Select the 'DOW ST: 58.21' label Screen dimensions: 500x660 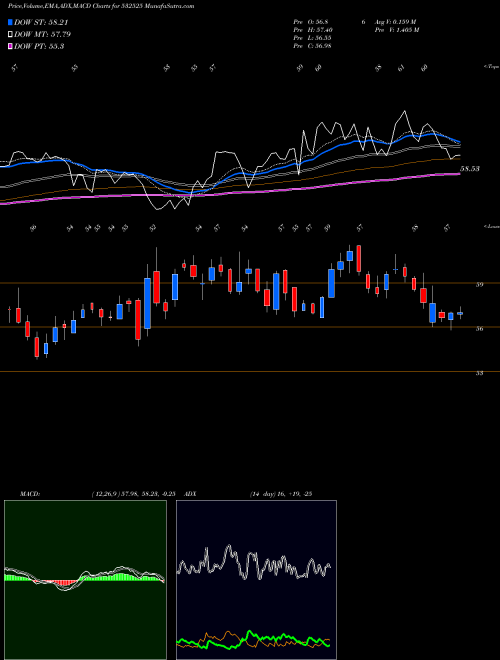(41, 22)
